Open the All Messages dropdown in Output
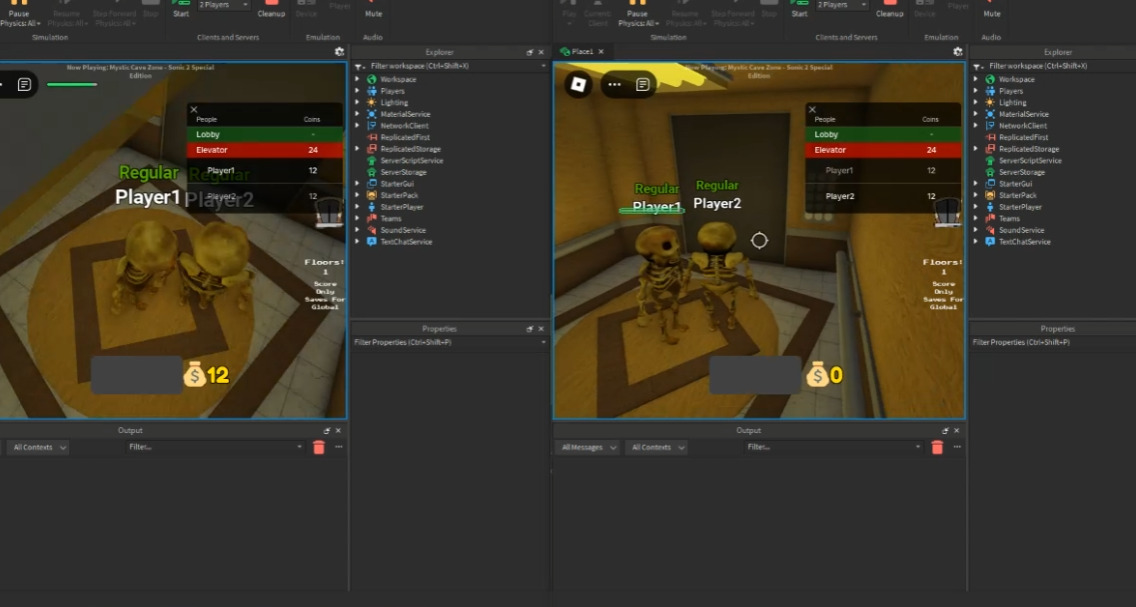 point(587,447)
